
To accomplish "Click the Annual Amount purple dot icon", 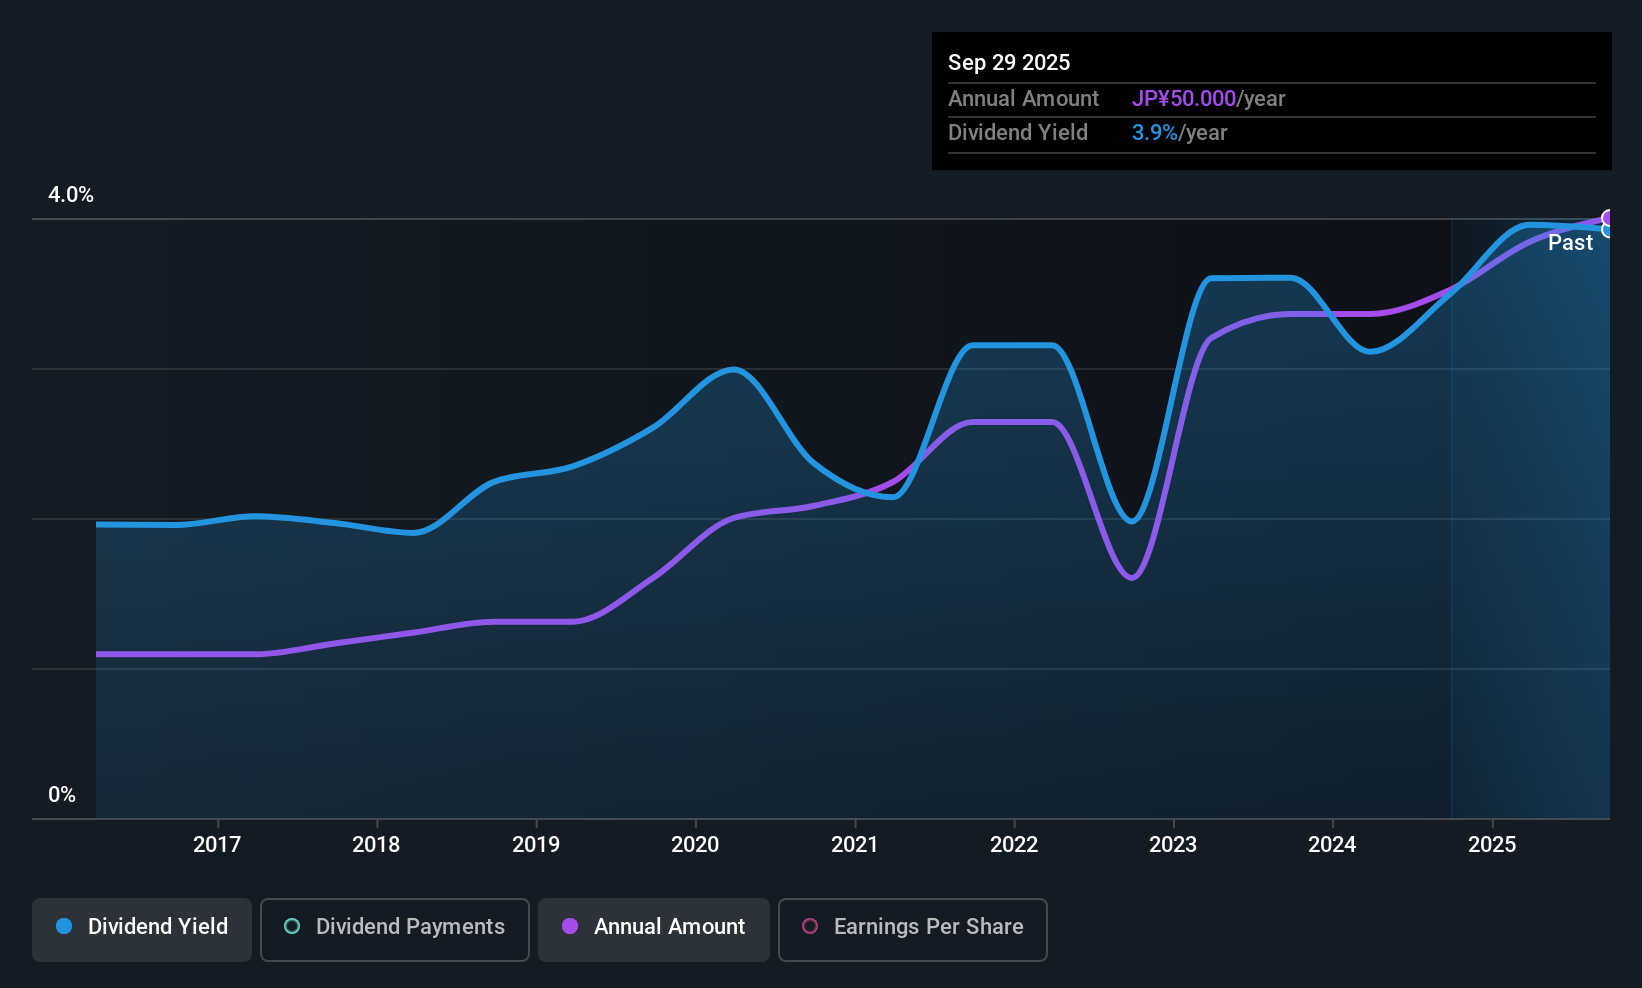I will coord(571,927).
